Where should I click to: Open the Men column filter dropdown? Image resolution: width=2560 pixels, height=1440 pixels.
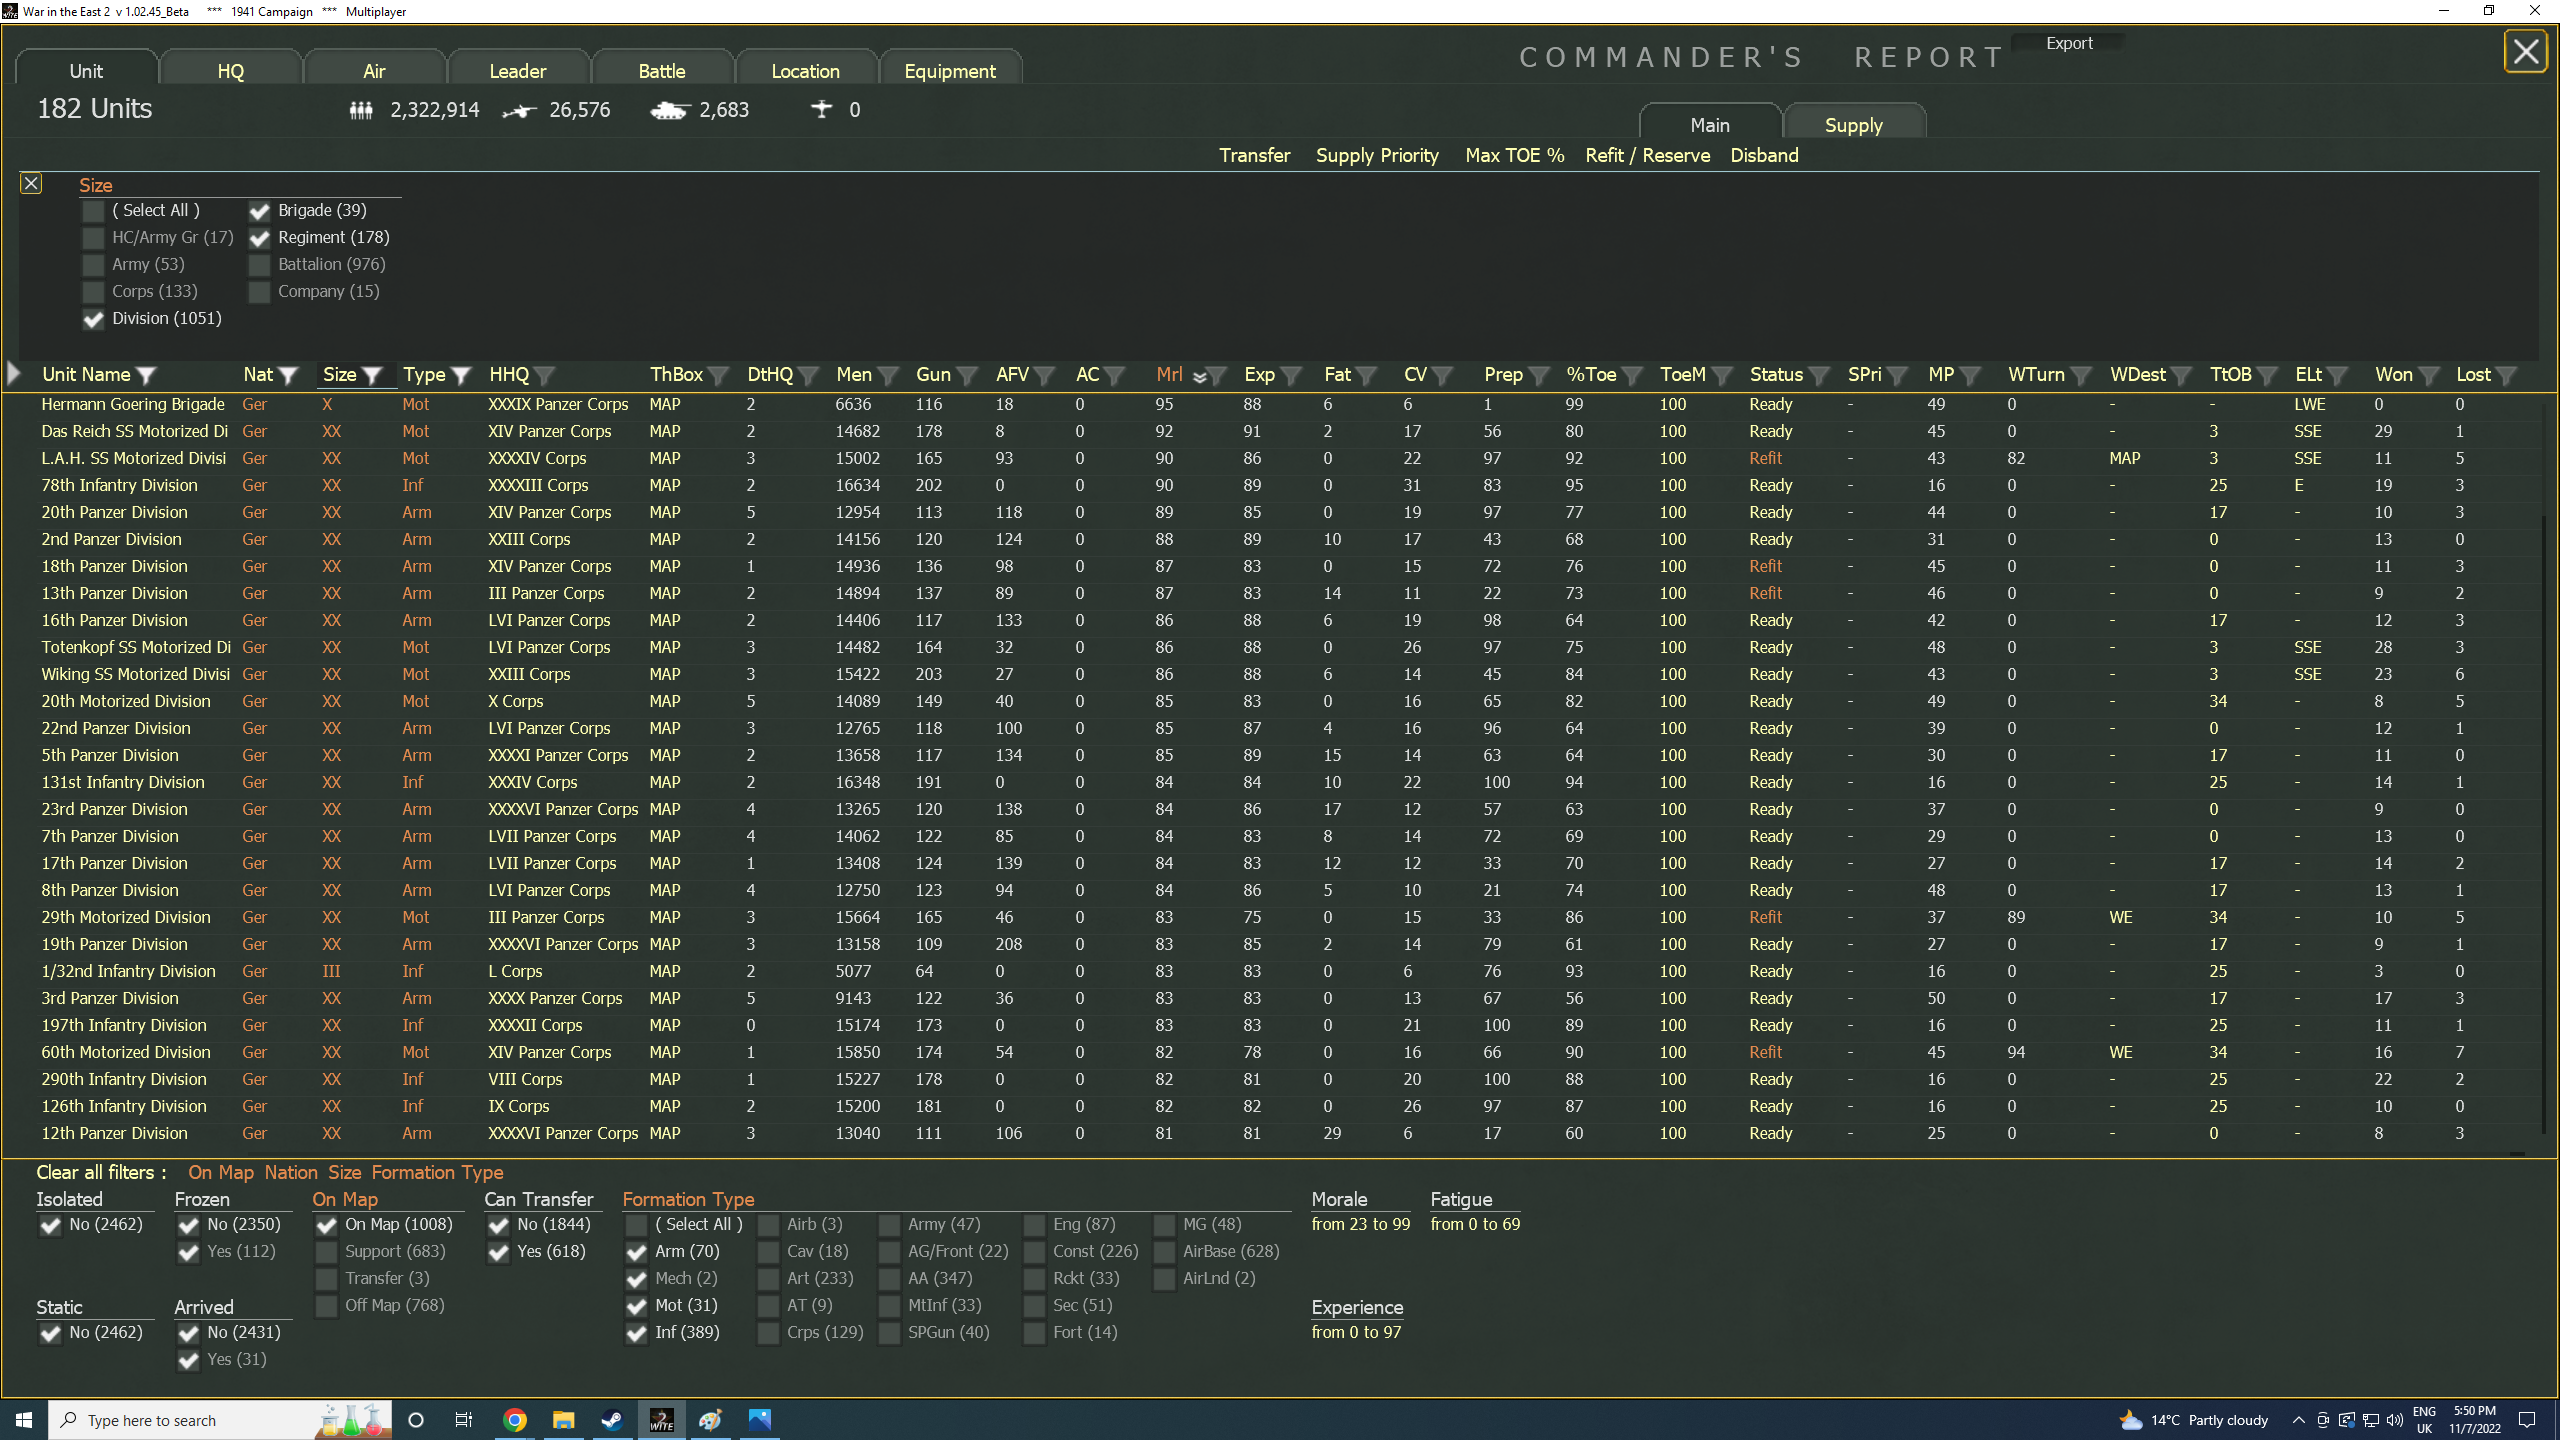pos(887,375)
